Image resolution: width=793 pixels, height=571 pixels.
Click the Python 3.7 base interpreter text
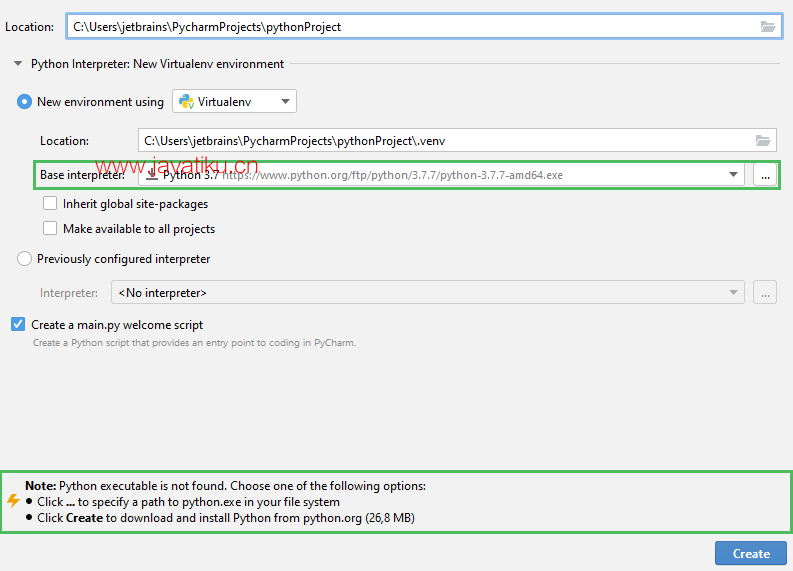click(x=190, y=175)
